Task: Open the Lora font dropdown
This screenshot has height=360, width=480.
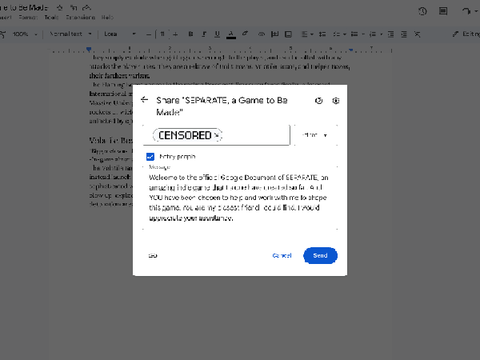Action: tap(120, 34)
